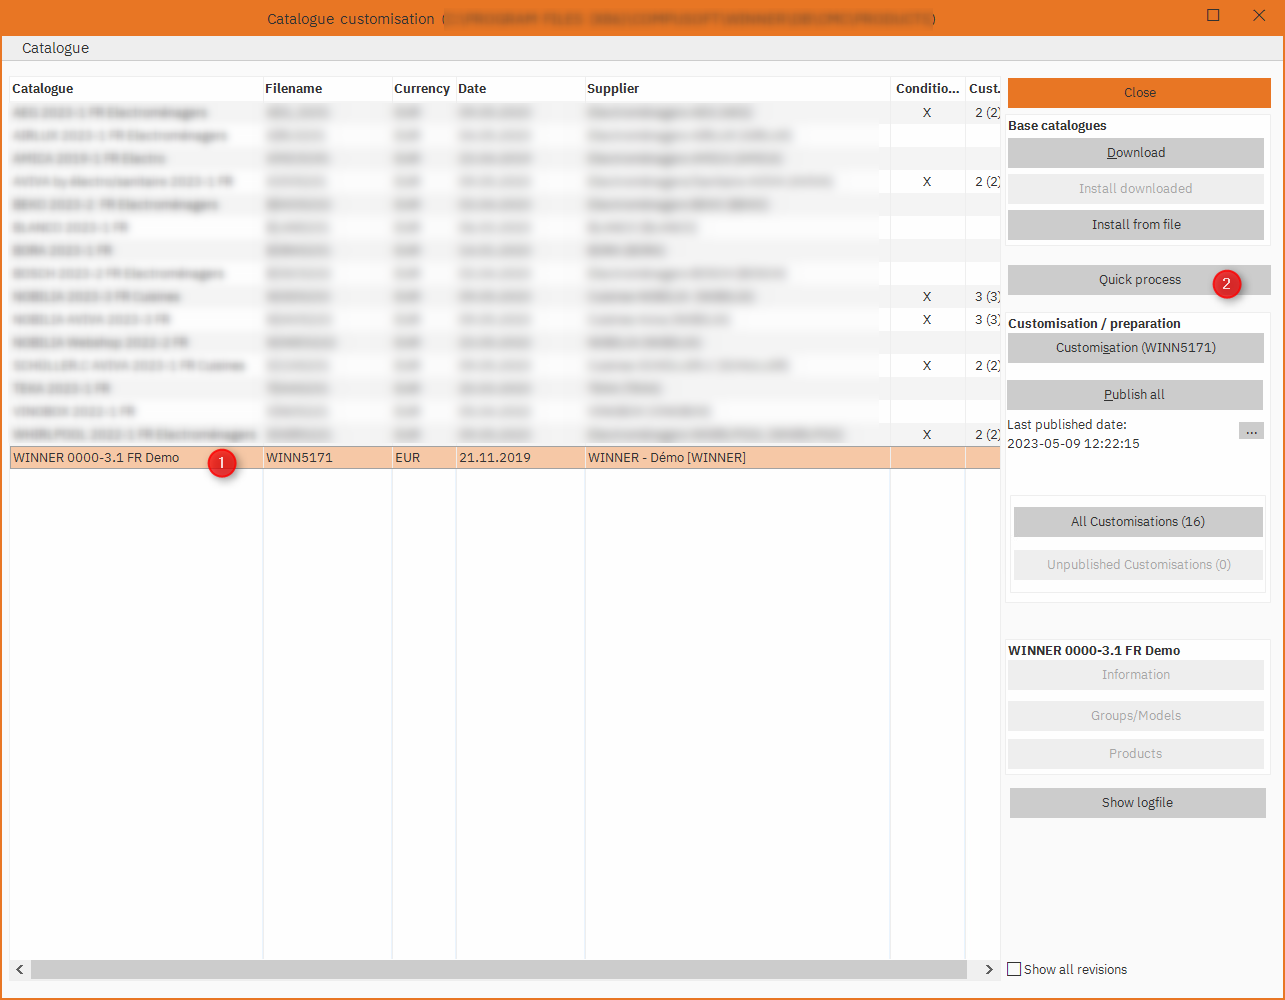This screenshot has width=1285, height=1000.
Task: Open the Catalogue menu
Action: coord(55,48)
